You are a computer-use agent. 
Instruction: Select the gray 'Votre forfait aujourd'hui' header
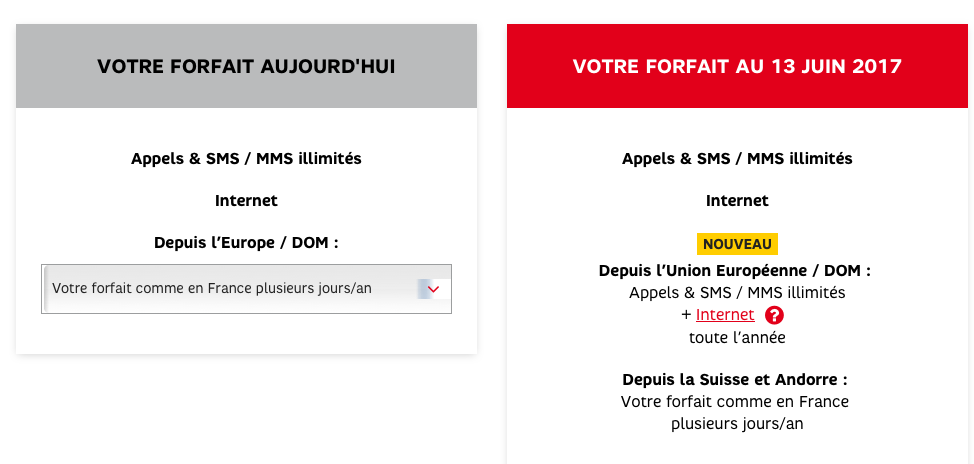[246, 66]
